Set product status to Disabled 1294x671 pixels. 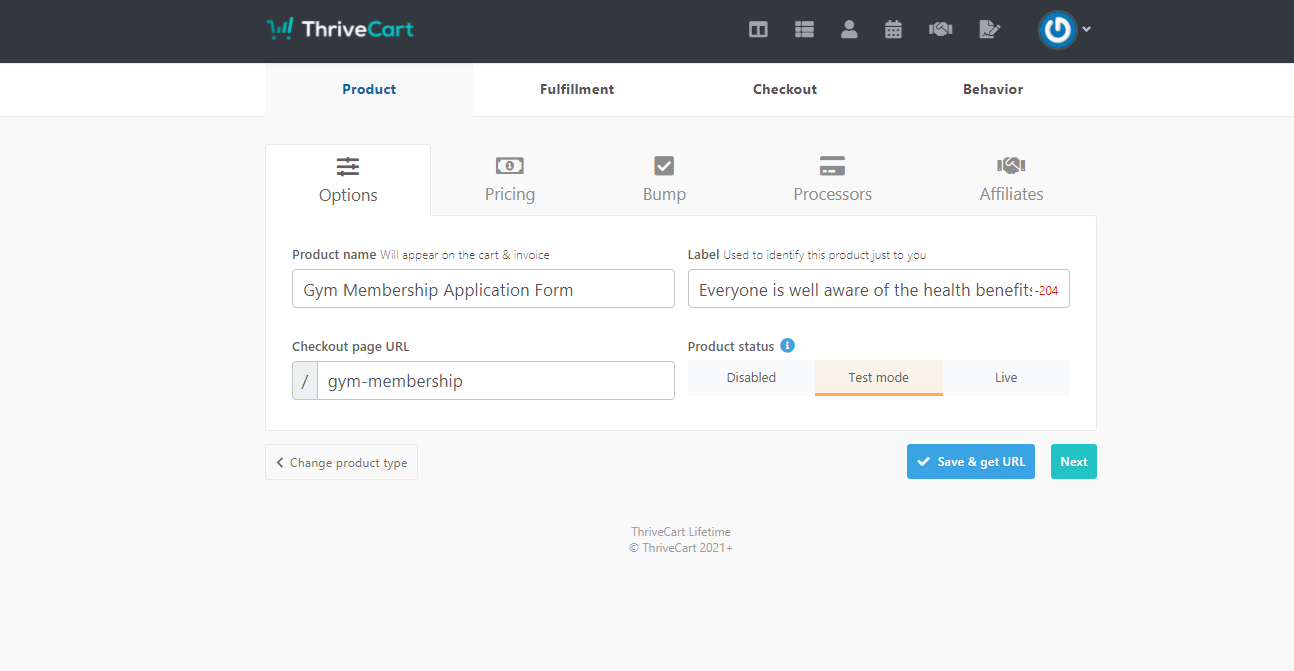(x=751, y=378)
